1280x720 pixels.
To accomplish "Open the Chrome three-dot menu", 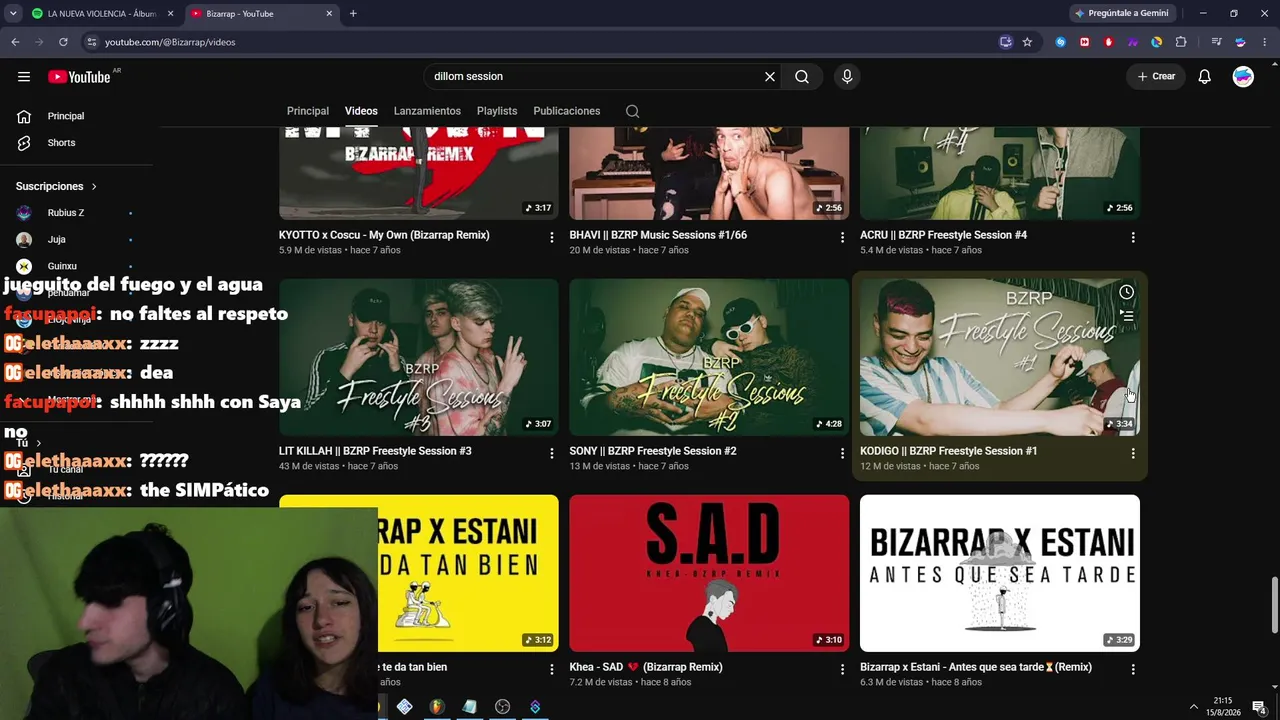I will pos(1264,42).
